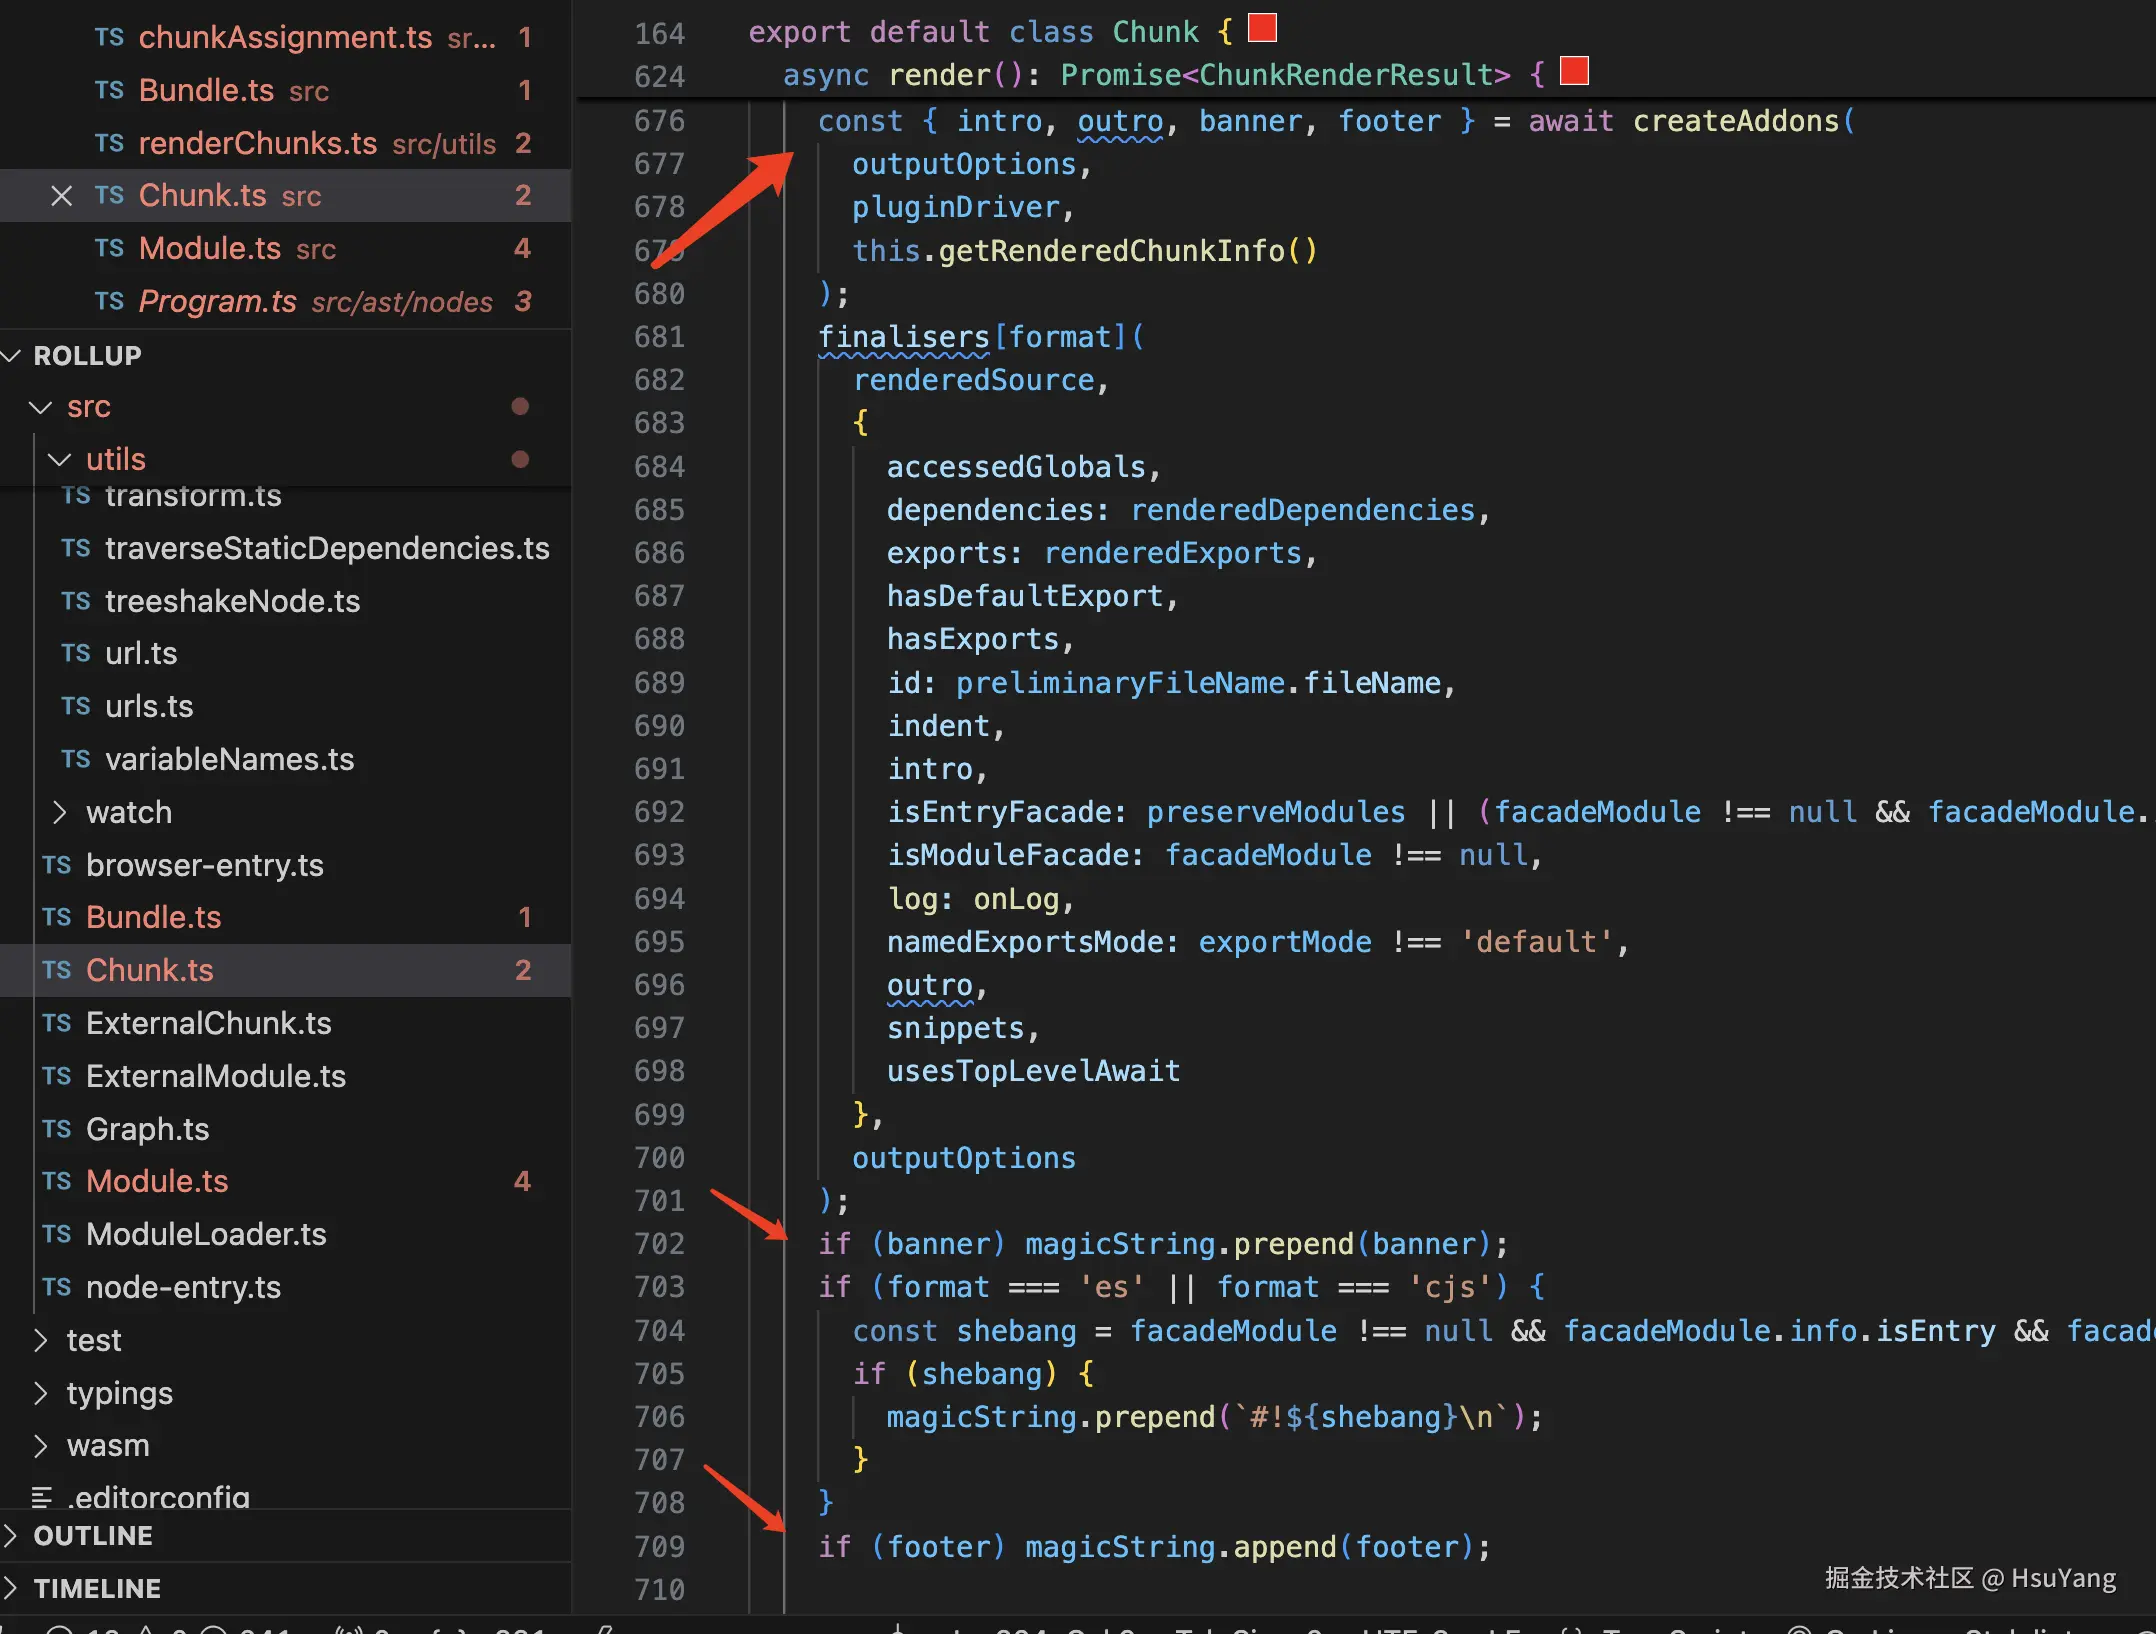2156x1634 pixels.
Task: Click TS icon of chunkAssignment.ts open editor
Action: tap(109, 37)
